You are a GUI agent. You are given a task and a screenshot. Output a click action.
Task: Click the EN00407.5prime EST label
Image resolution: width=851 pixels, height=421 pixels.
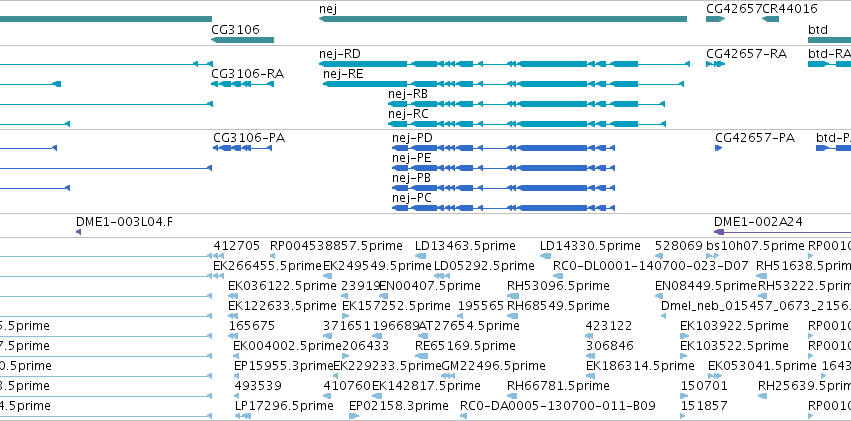pos(429,285)
